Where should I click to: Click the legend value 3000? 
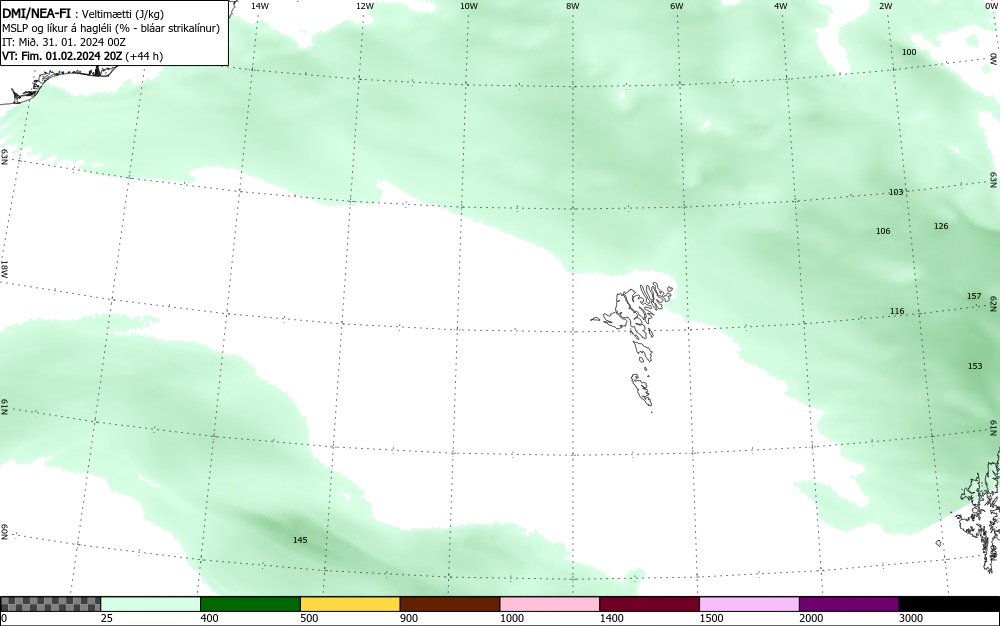click(911, 618)
